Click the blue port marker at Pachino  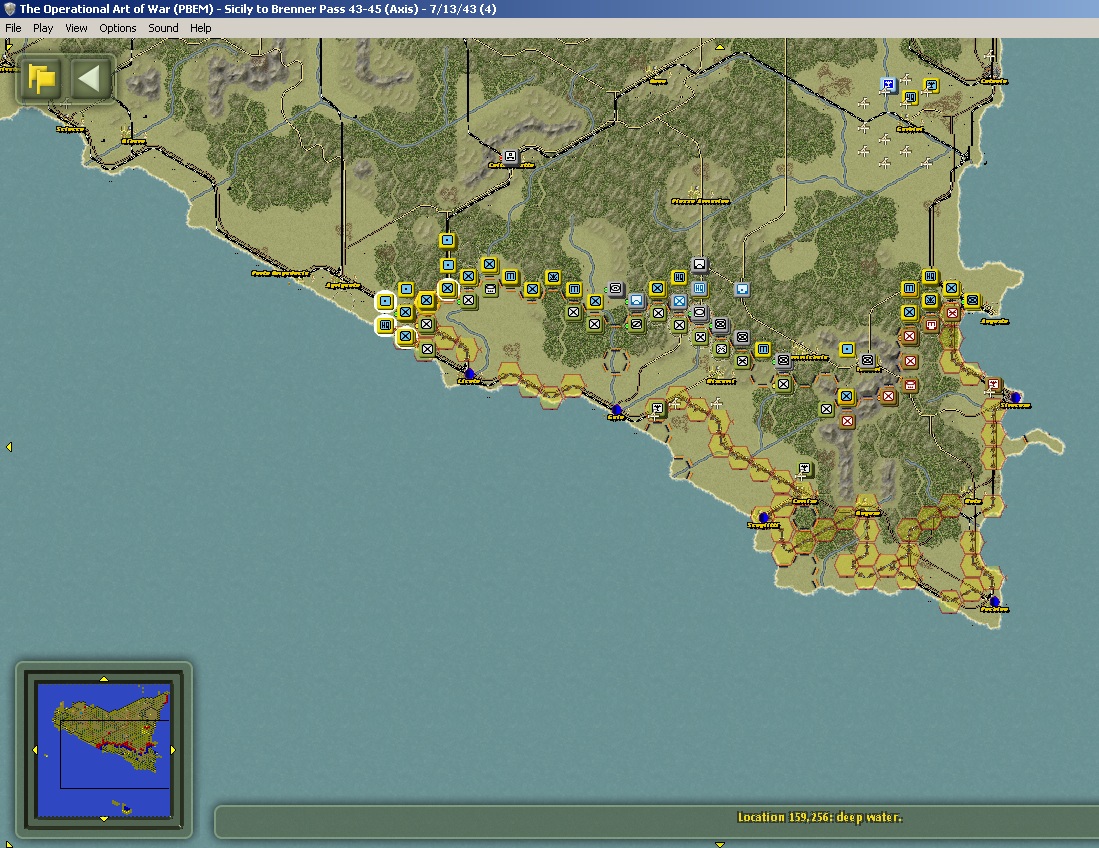pos(994,601)
